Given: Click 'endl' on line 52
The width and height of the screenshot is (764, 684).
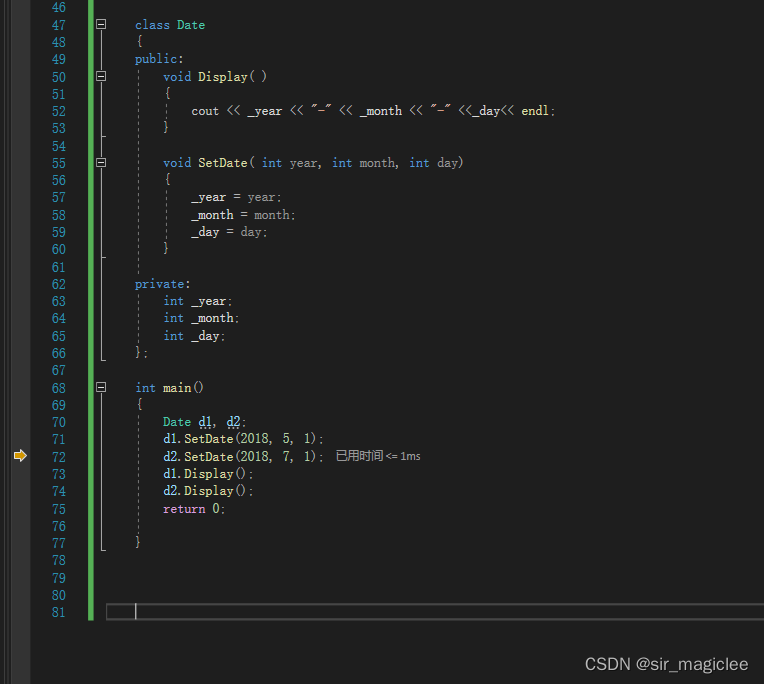Looking at the screenshot, I should [x=535, y=111].
